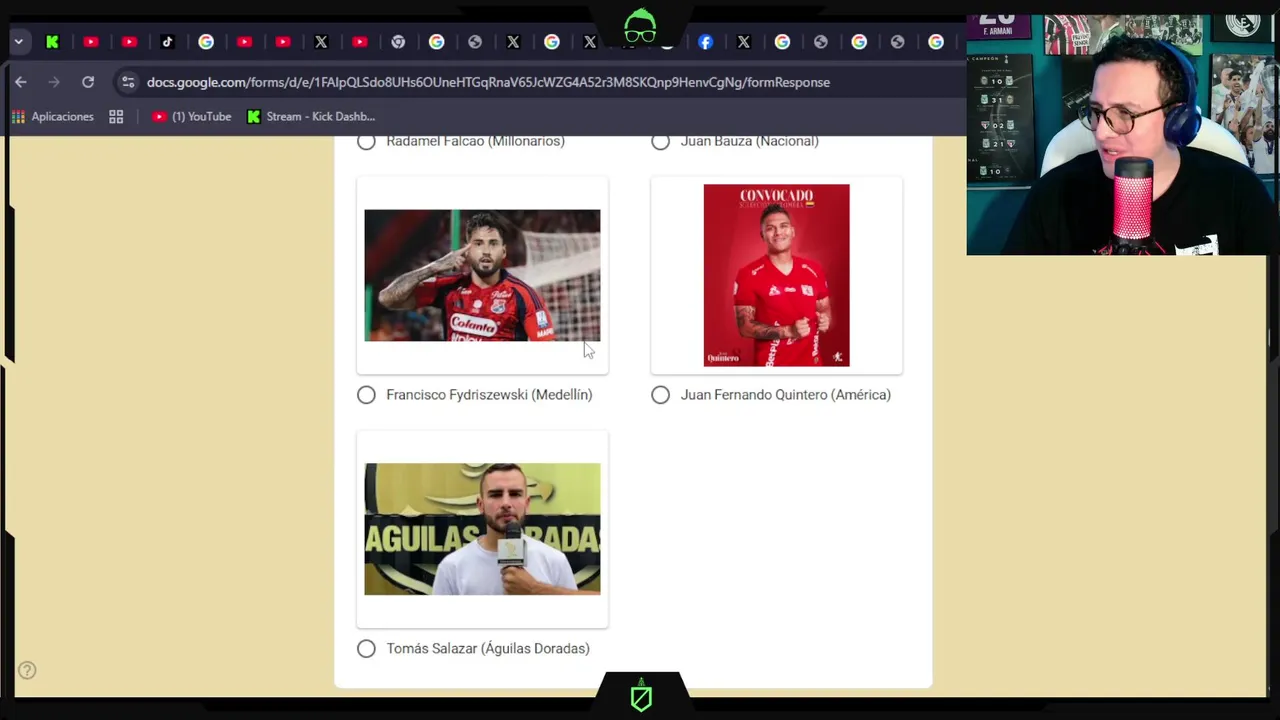Select Juan Bauza (Nacional) radio option

pyautogui.click(x=660, y=141)
